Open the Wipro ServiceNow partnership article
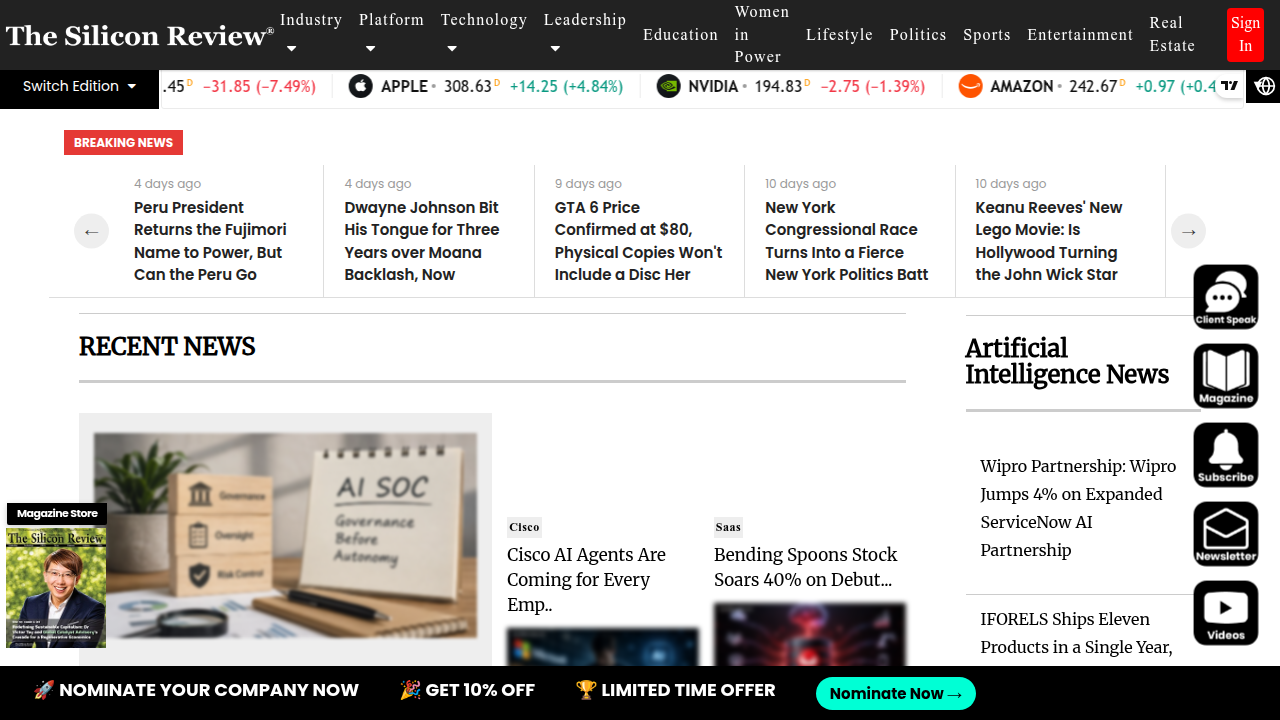 coord(1079,508)
